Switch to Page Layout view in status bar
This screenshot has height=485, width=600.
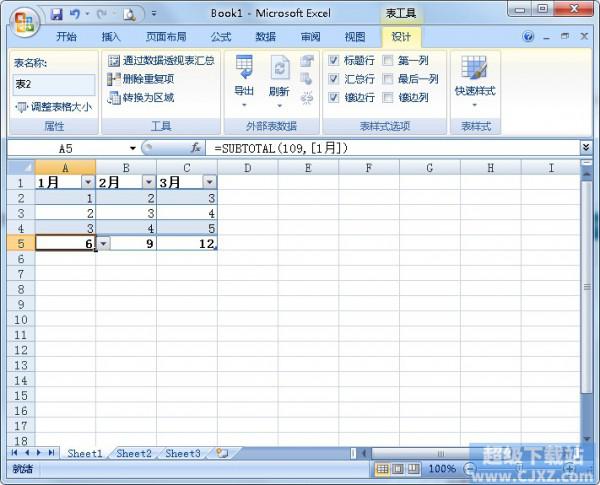tap(399, 468)
